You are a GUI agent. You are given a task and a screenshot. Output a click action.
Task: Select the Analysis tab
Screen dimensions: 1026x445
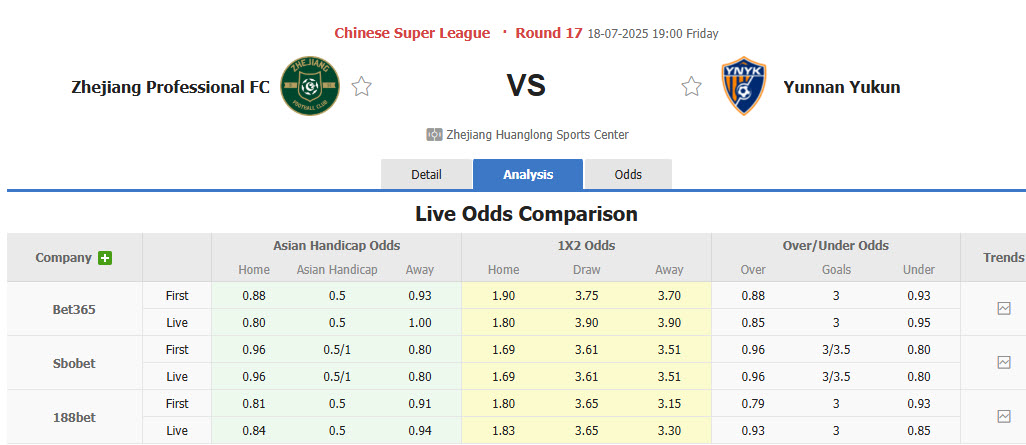tap(528, 175)
